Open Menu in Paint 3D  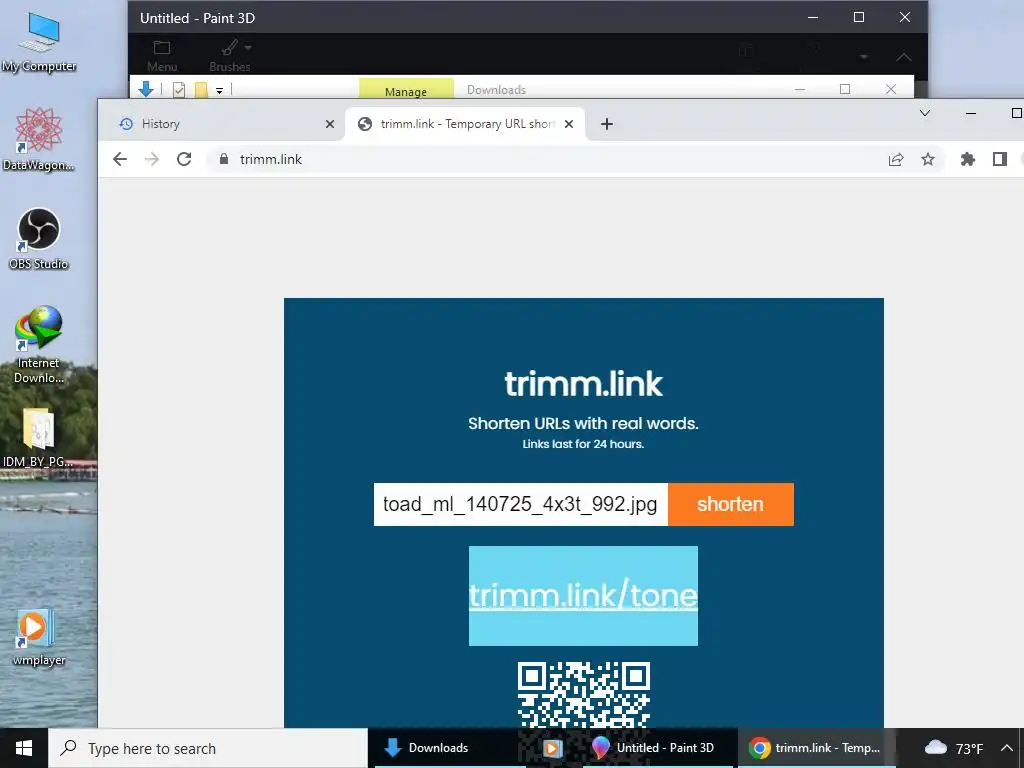tap(162, 56)
